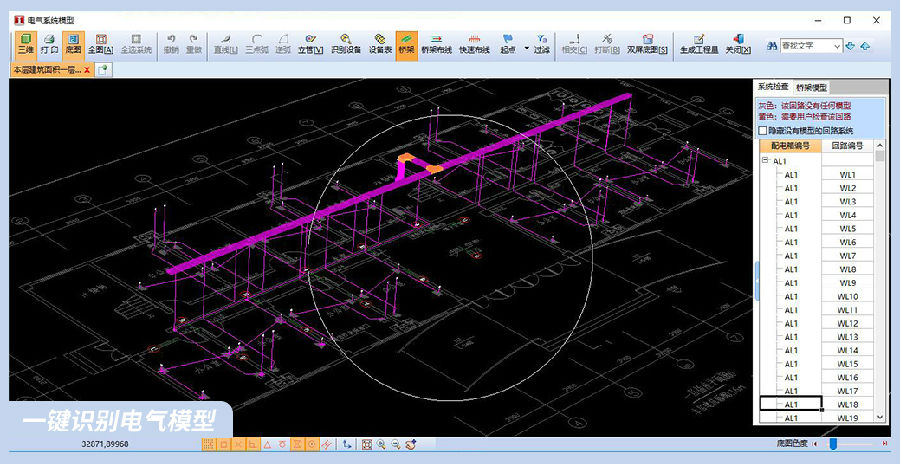
Task: Click 生成工程量 generate quantities button
Action: tap(698, 44)
